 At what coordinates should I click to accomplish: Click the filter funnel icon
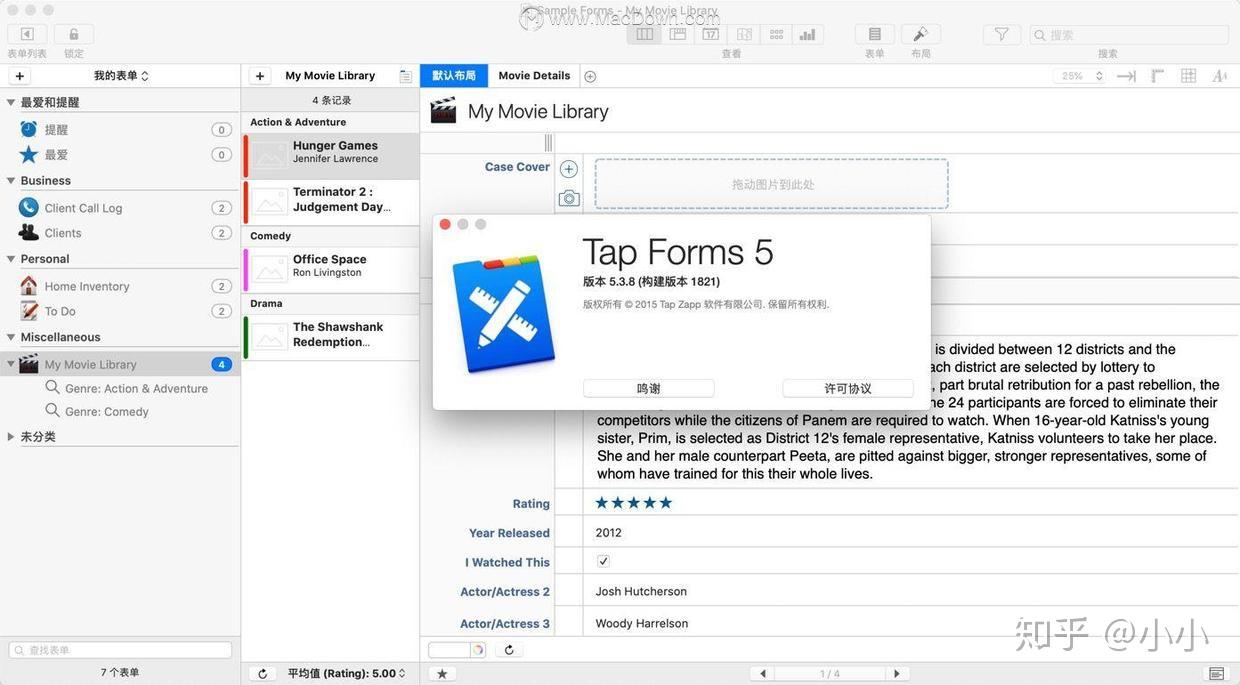click(1000, 33)
